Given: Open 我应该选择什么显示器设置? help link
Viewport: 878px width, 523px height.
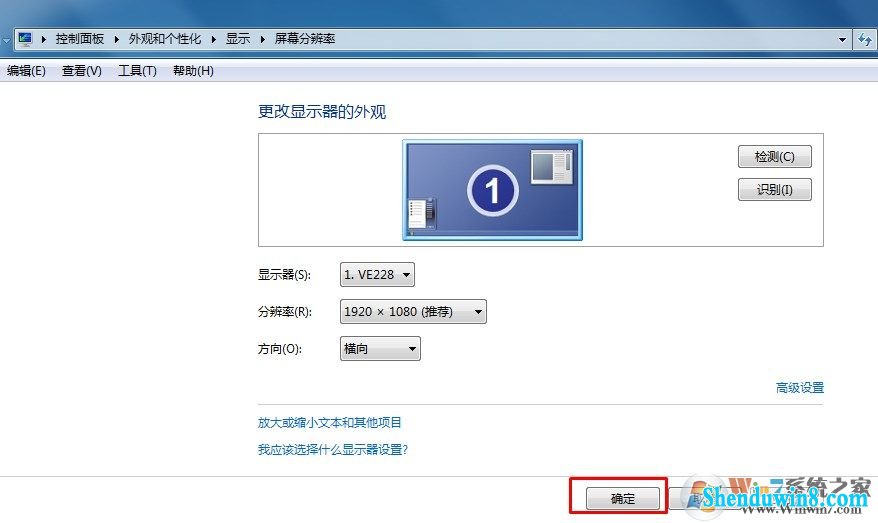Looking at the screenshot, I should click(333, 450).
